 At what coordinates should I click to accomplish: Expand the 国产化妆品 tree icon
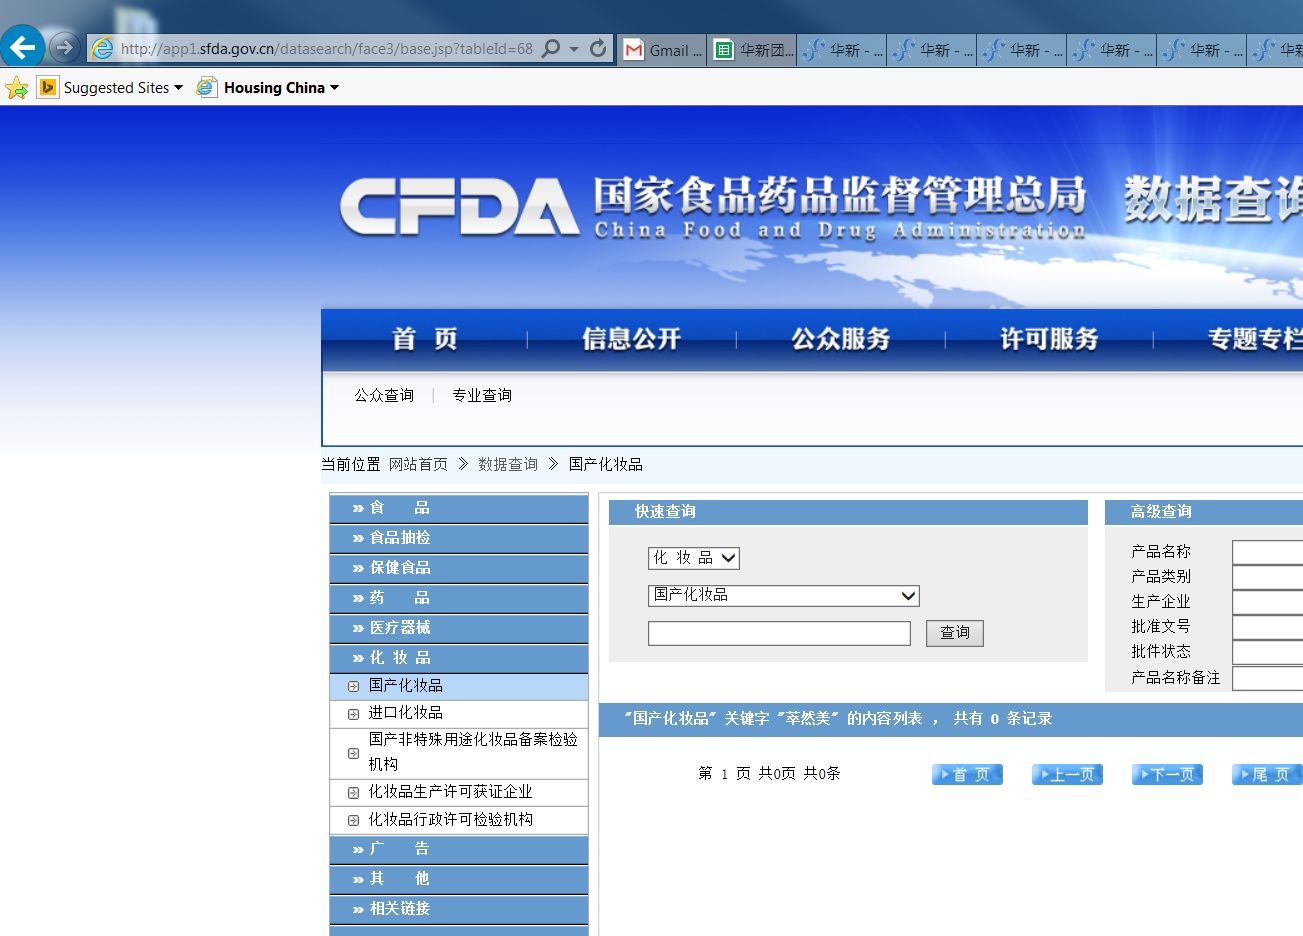[353, 686]
